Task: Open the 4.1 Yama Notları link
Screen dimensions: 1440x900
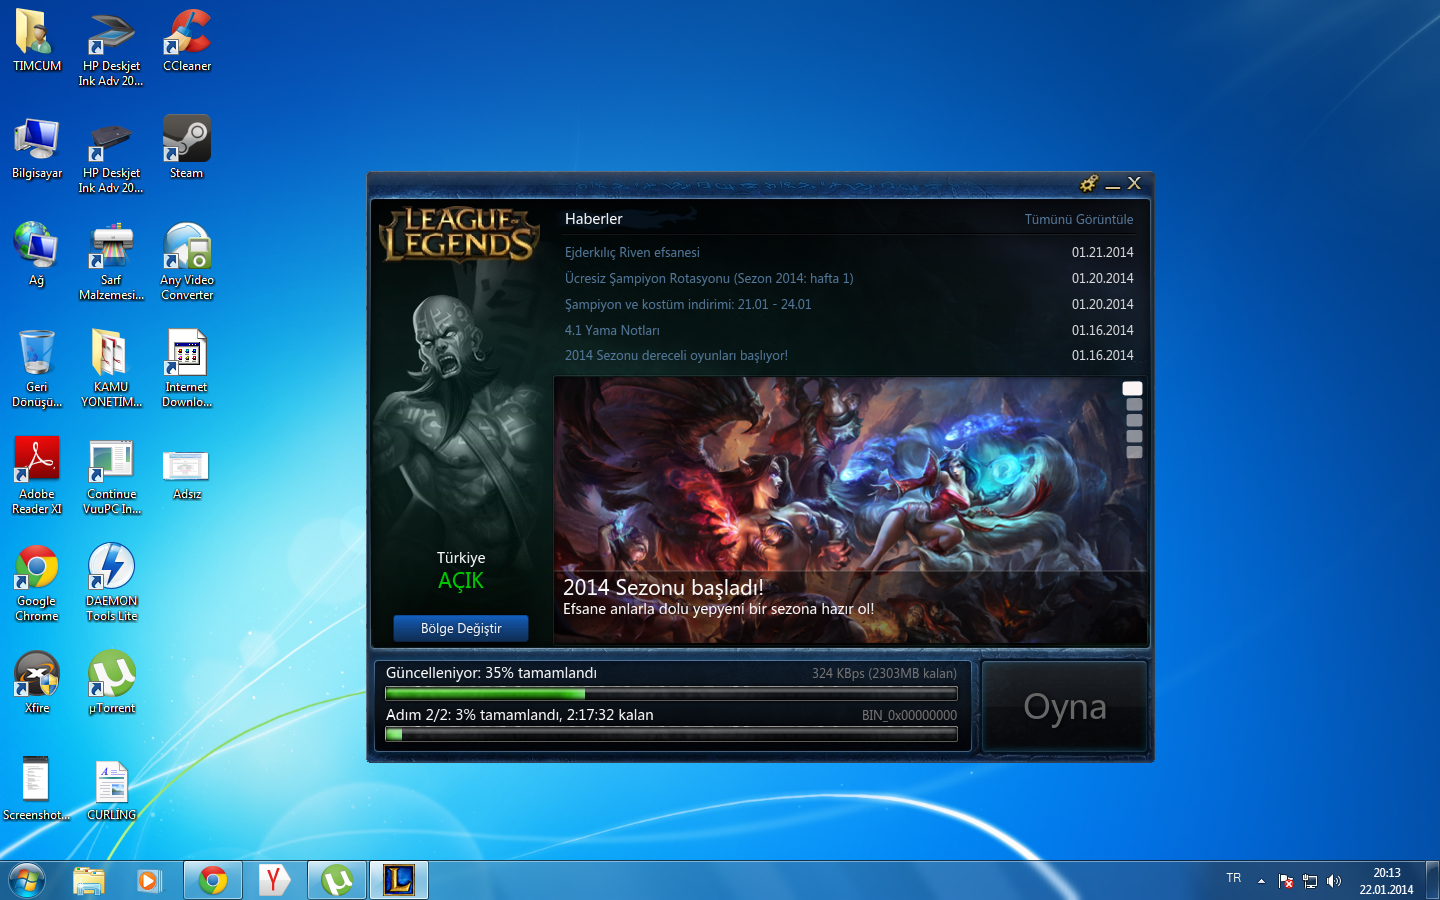Action: (x=612, y=330)
